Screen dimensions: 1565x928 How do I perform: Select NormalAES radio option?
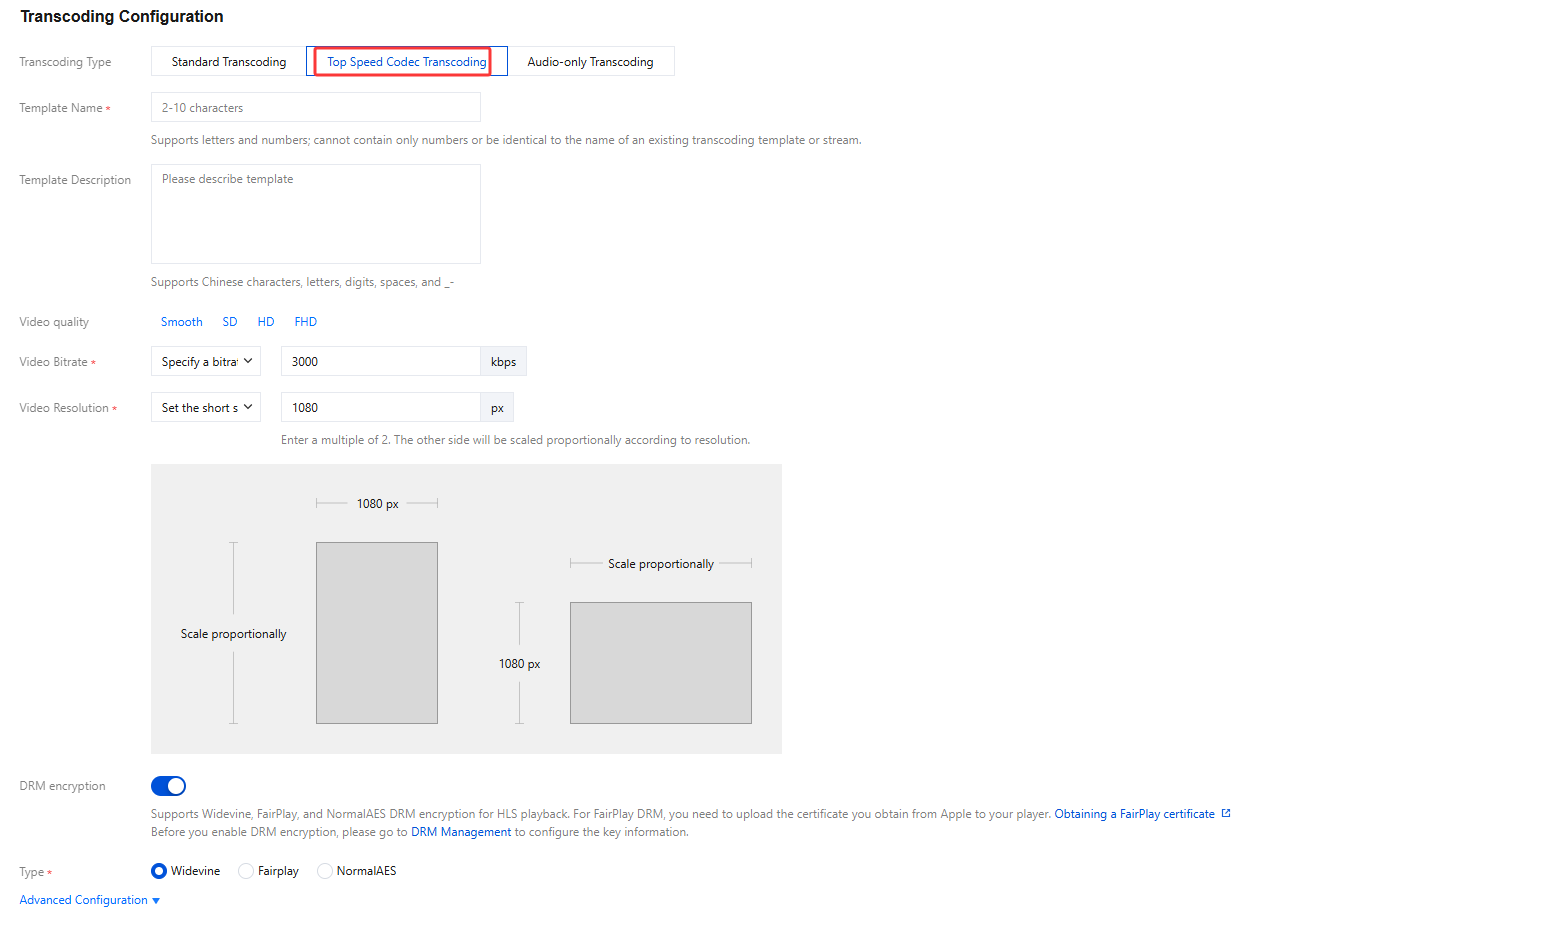[325, 871]
